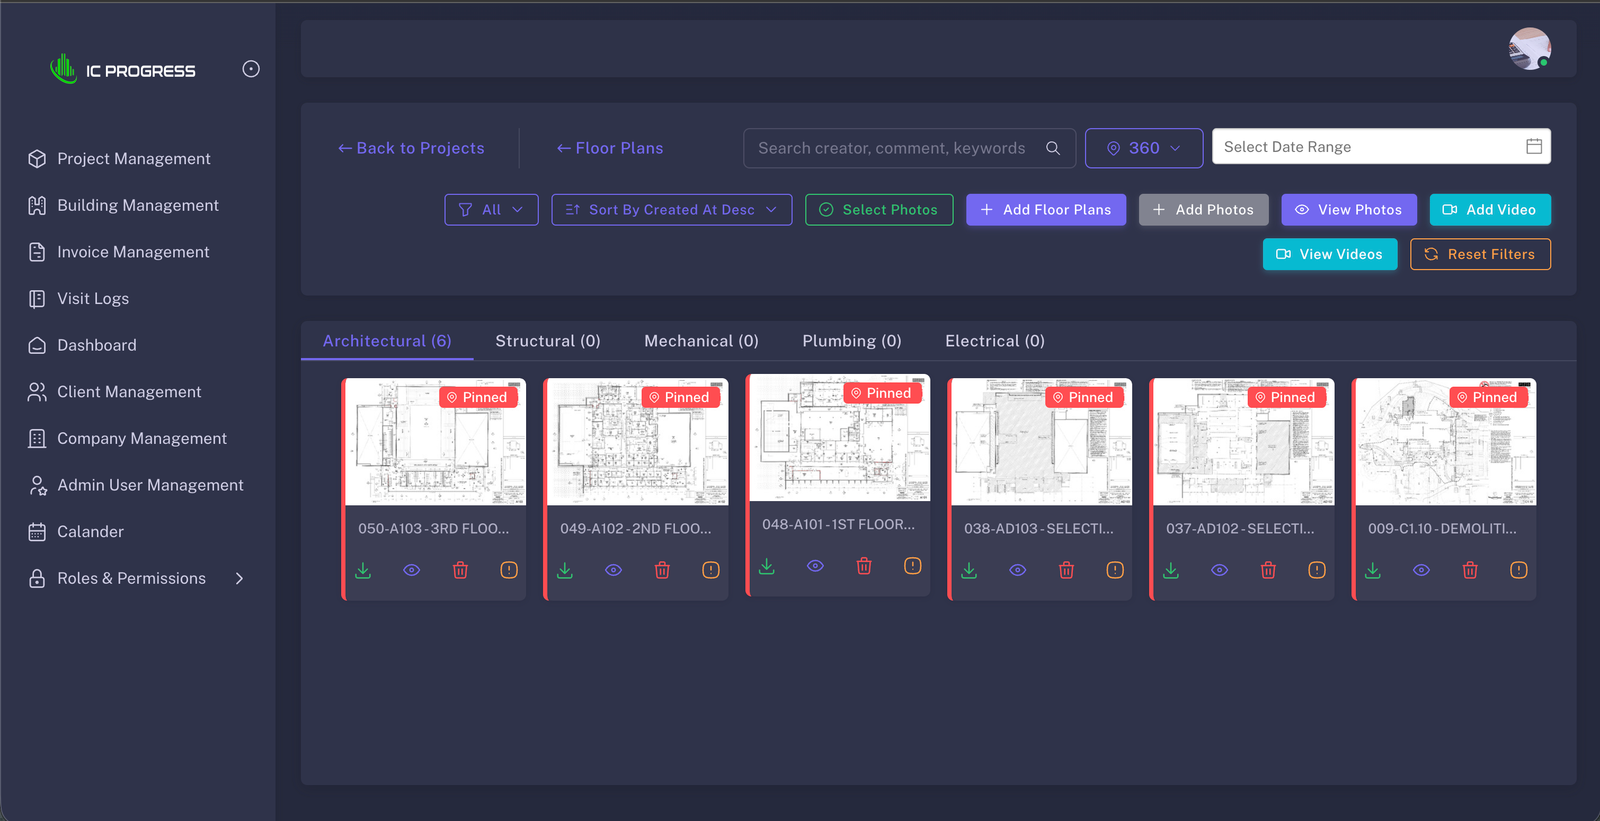The height and width of the screenshot is (821, 1600).
Task: Switch to the Structural (0) tab
Action: [x=548, y=341]
